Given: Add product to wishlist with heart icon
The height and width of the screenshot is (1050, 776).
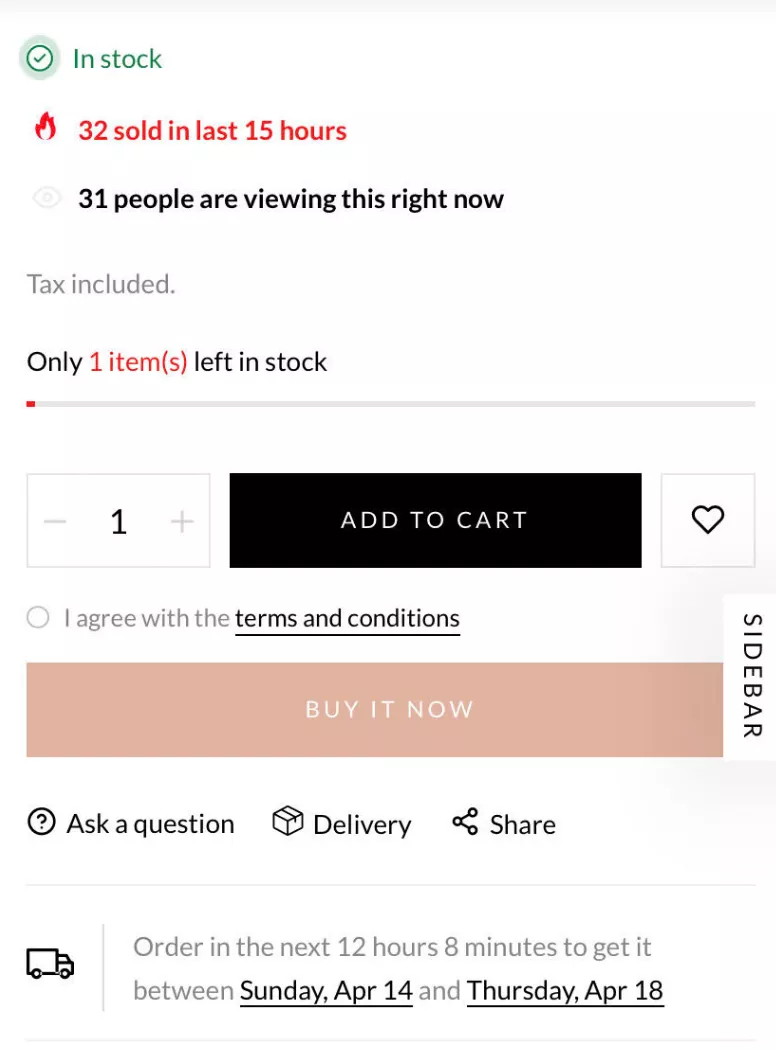Looking at the screenshot, I should click(708, 520).
